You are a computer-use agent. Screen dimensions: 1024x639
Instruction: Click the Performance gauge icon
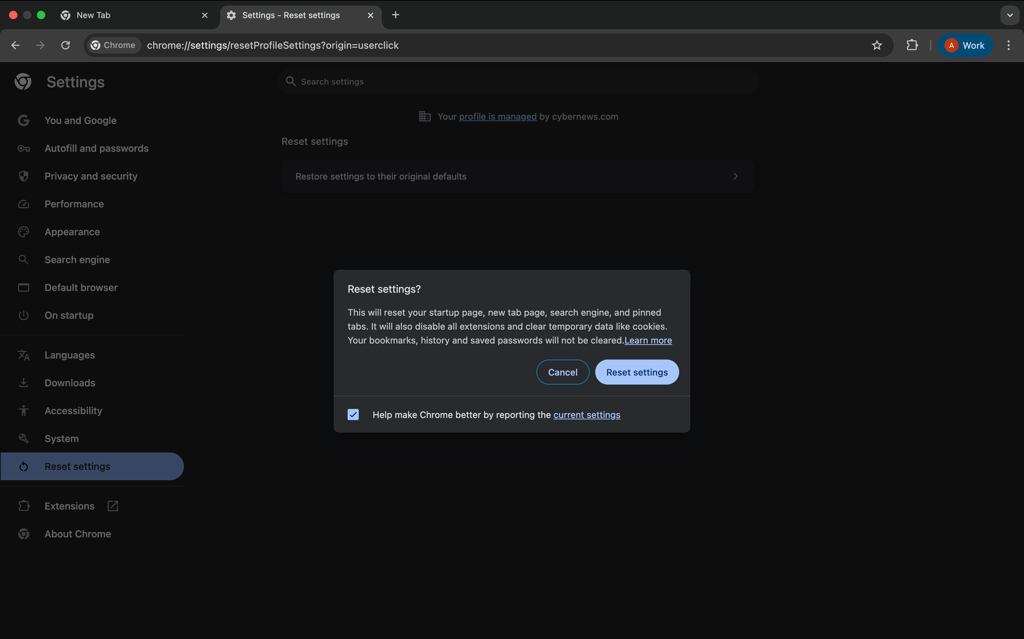click(24, 204)
